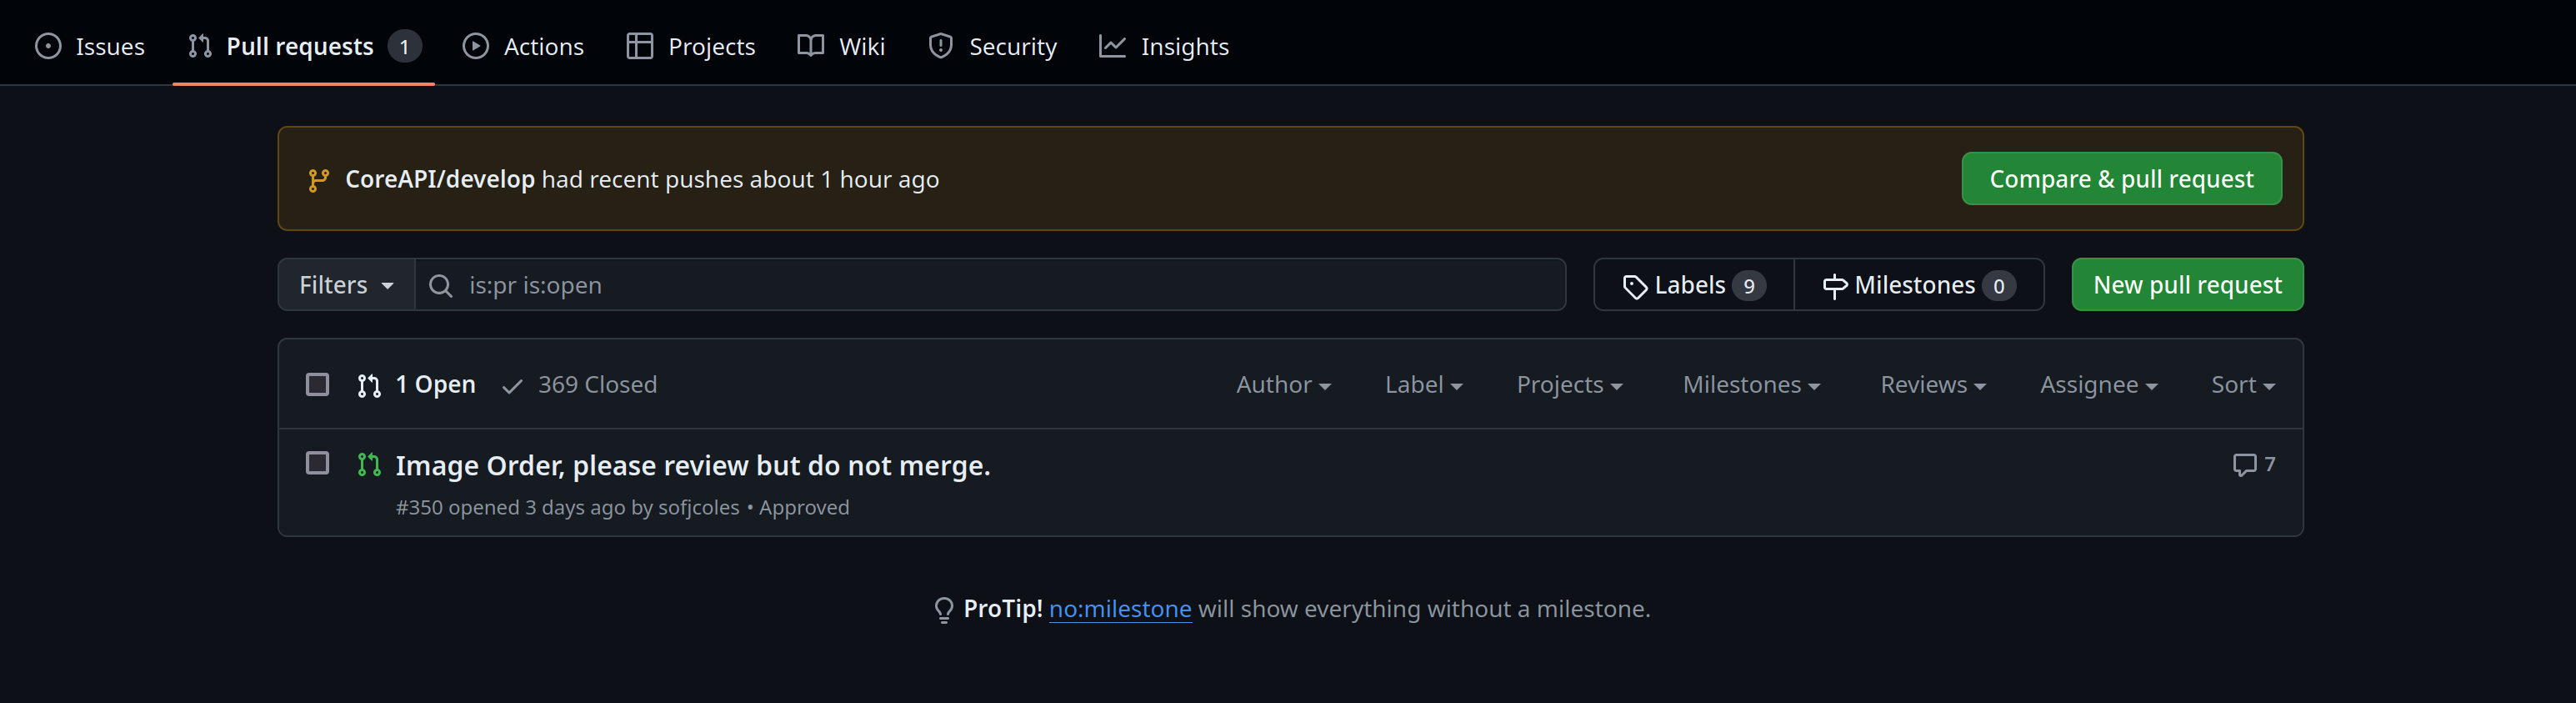The height and width of the screenshot is (703, 2576).
Task: Click the no:milestone ProTip link
Action: pyautogui.click(x=1119, y=608)
